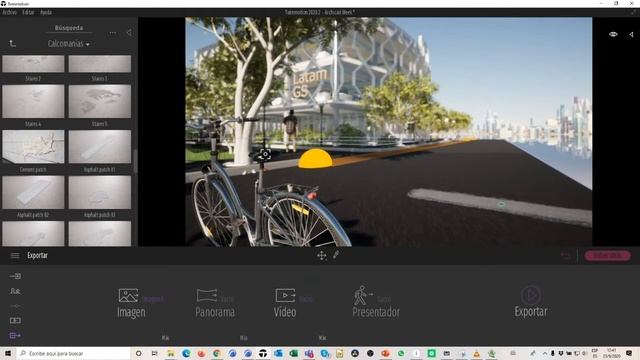Open the Ajustes sliders section icon
Viewport: 640px width, 360px height.
[x=15, y=306]
